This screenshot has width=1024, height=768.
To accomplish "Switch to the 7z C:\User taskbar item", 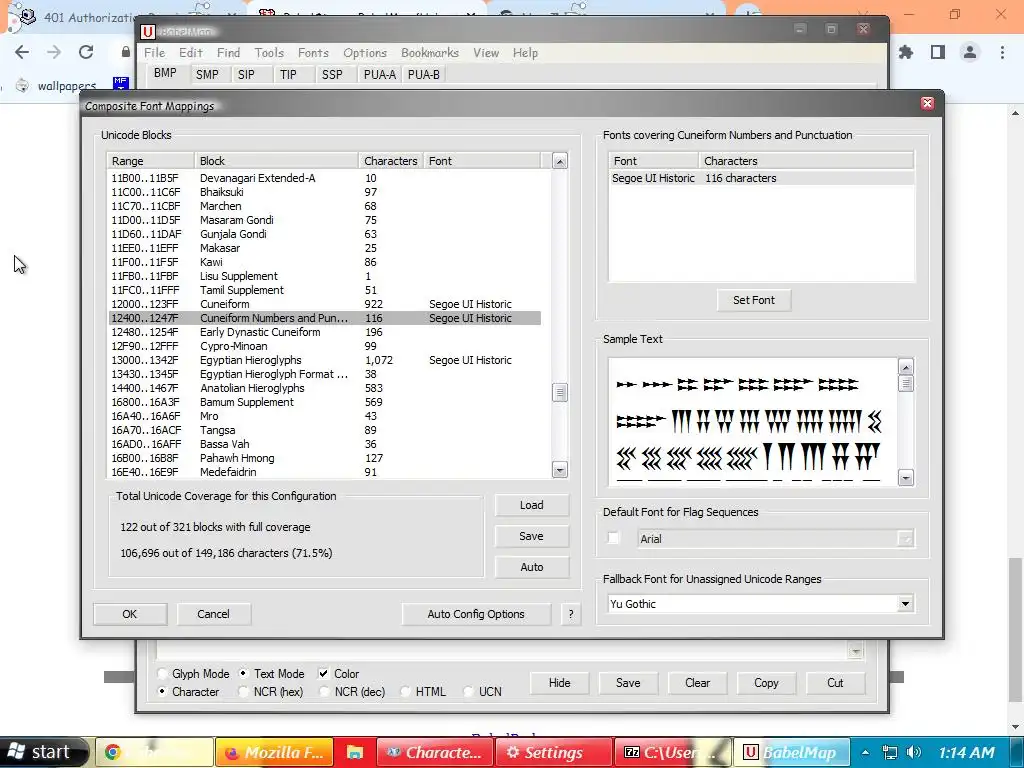I will [x=673, y=752].
